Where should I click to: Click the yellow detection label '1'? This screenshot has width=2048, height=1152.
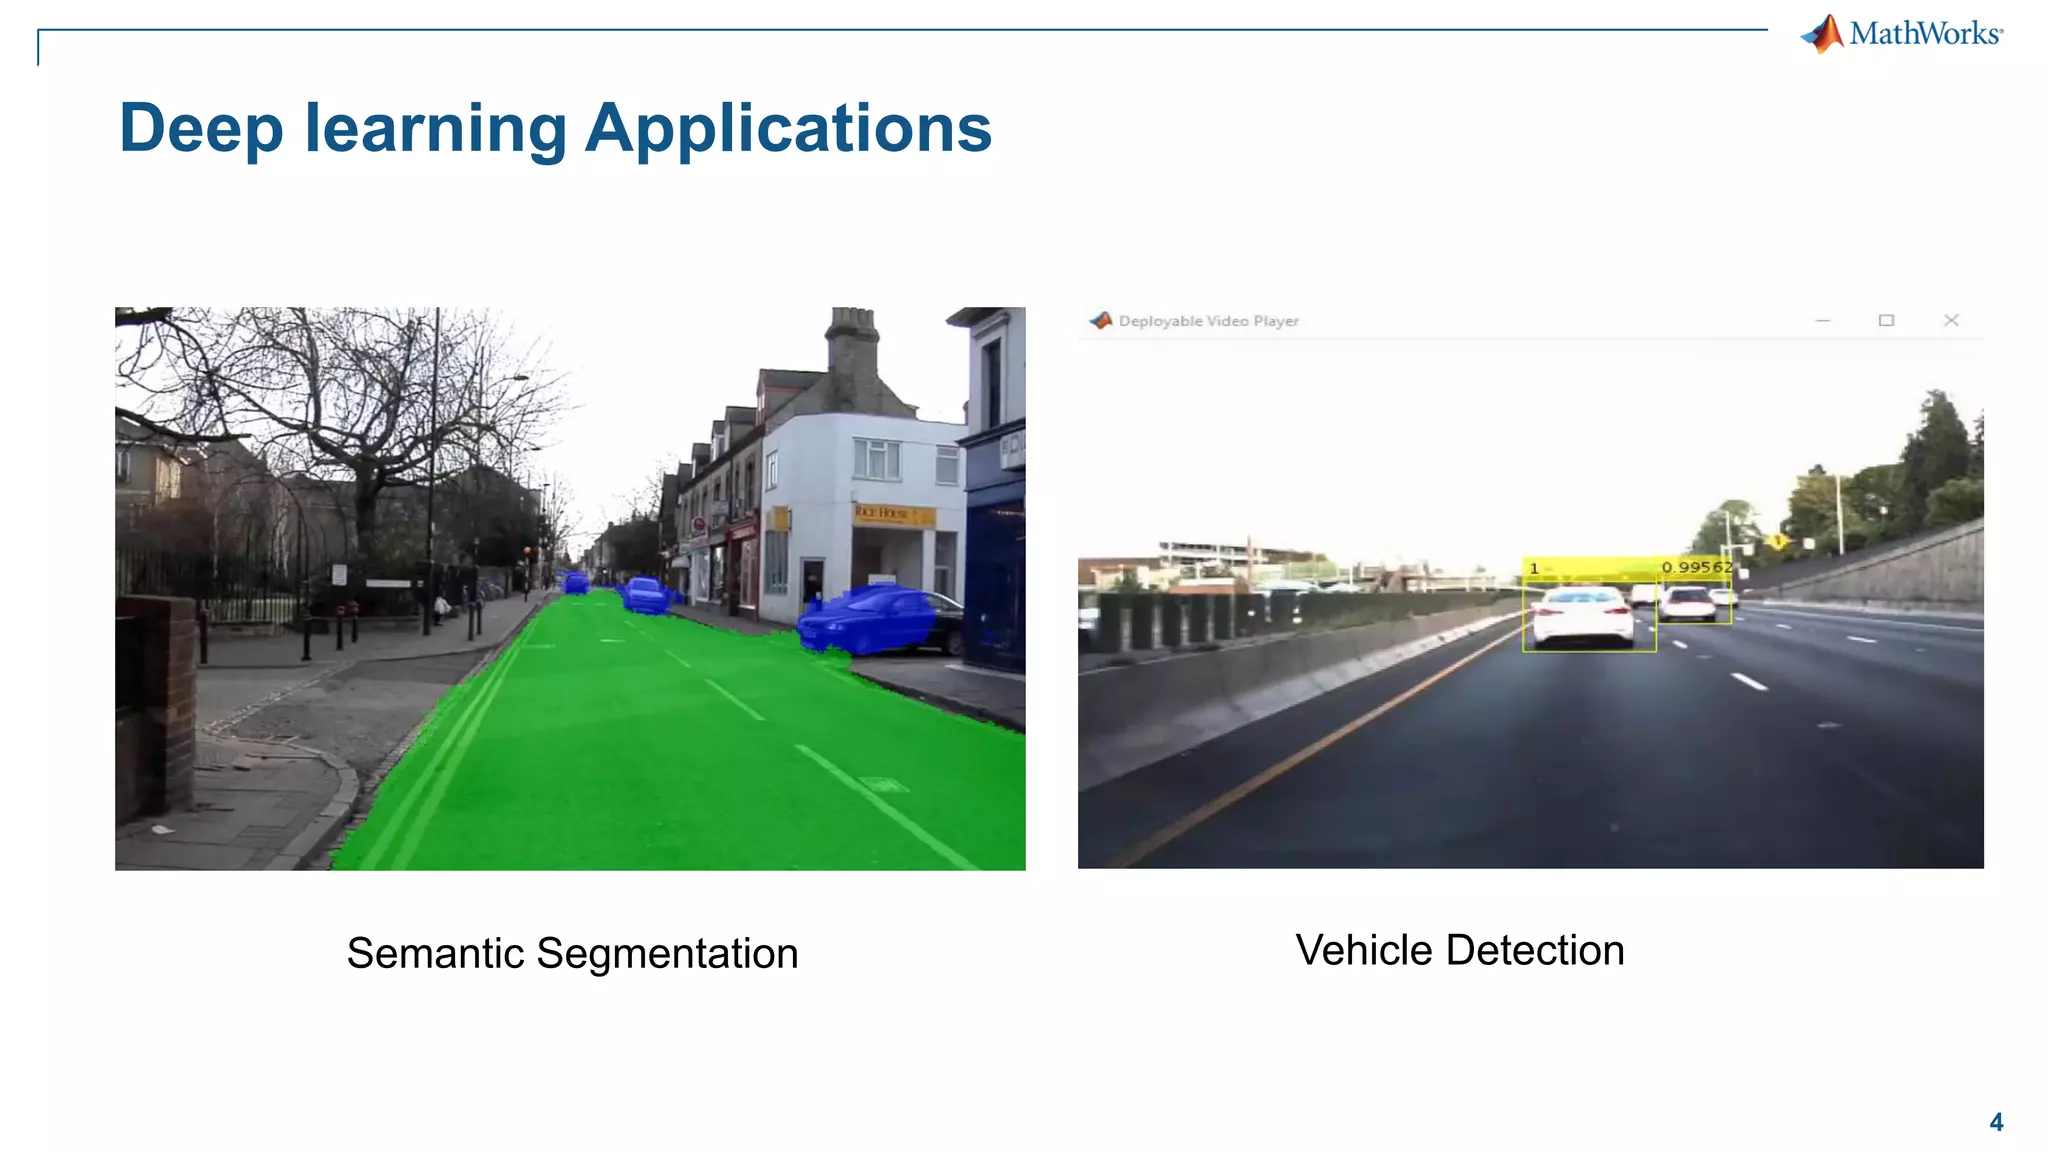click(x=1534, y=569)
